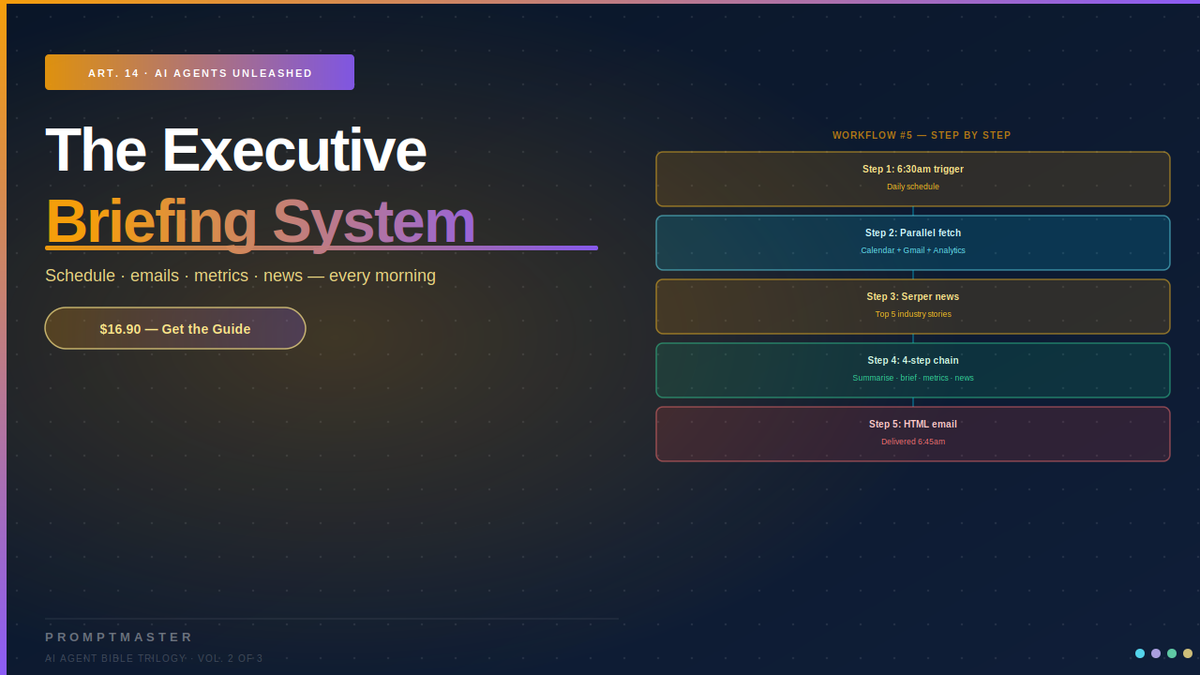
Task: Click the 'PROMPTMASTER' brand text
Action: click(119, 637)
